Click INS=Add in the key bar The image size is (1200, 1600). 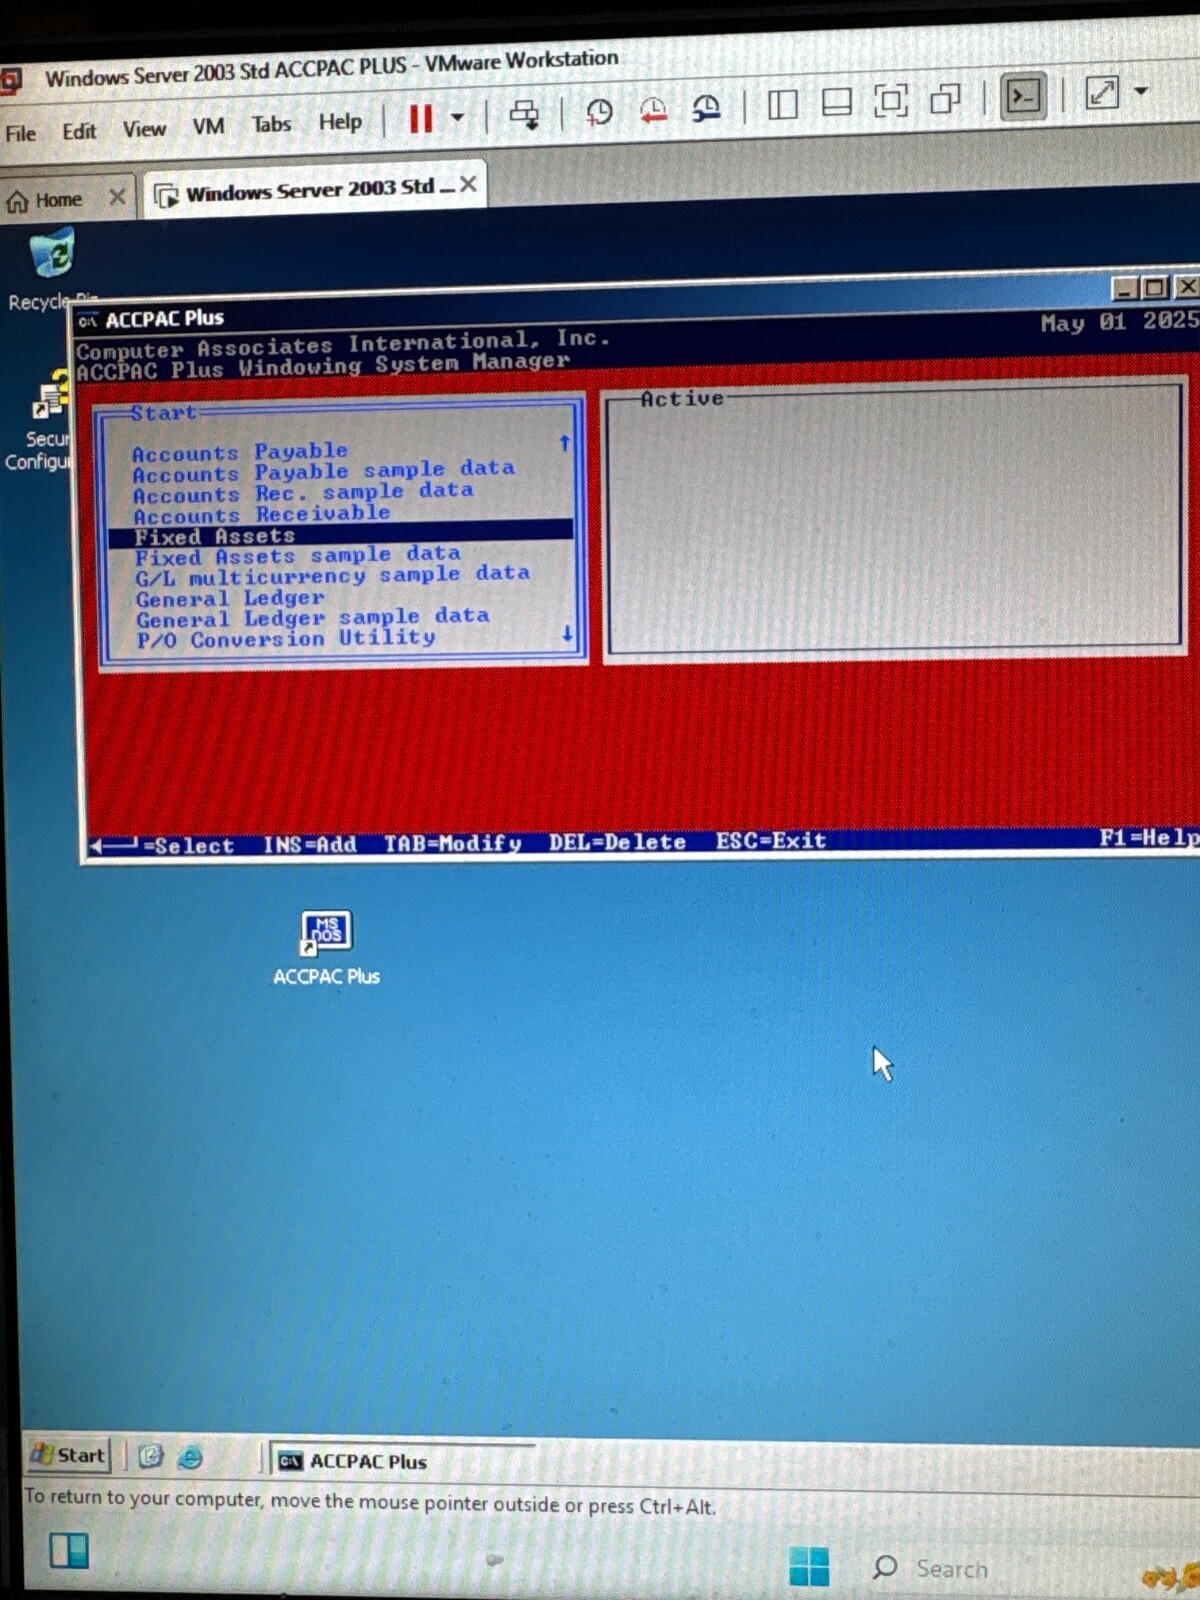coord(309,845)
